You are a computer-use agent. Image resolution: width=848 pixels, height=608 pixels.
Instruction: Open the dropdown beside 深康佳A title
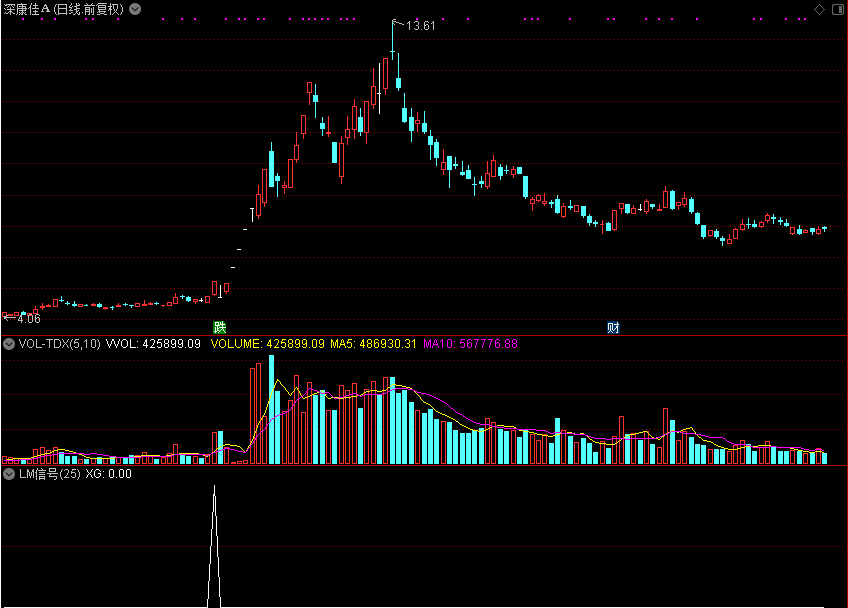pos(135,9)
